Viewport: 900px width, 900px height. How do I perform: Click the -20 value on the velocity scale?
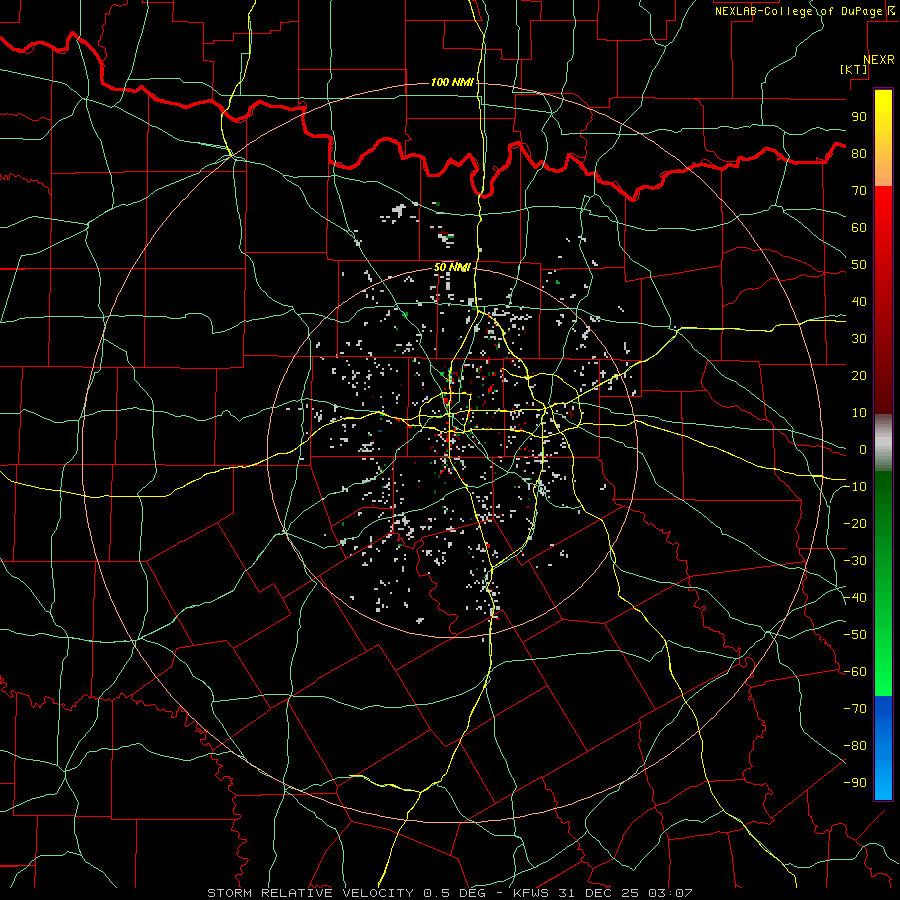pos(855,523)
